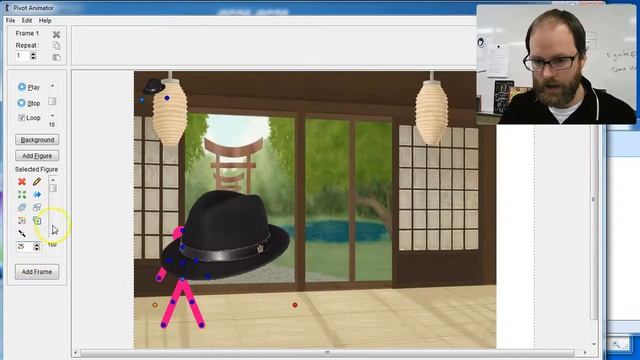Click the figure size slider up arrow
640x360 pixels.
[53, 180]
